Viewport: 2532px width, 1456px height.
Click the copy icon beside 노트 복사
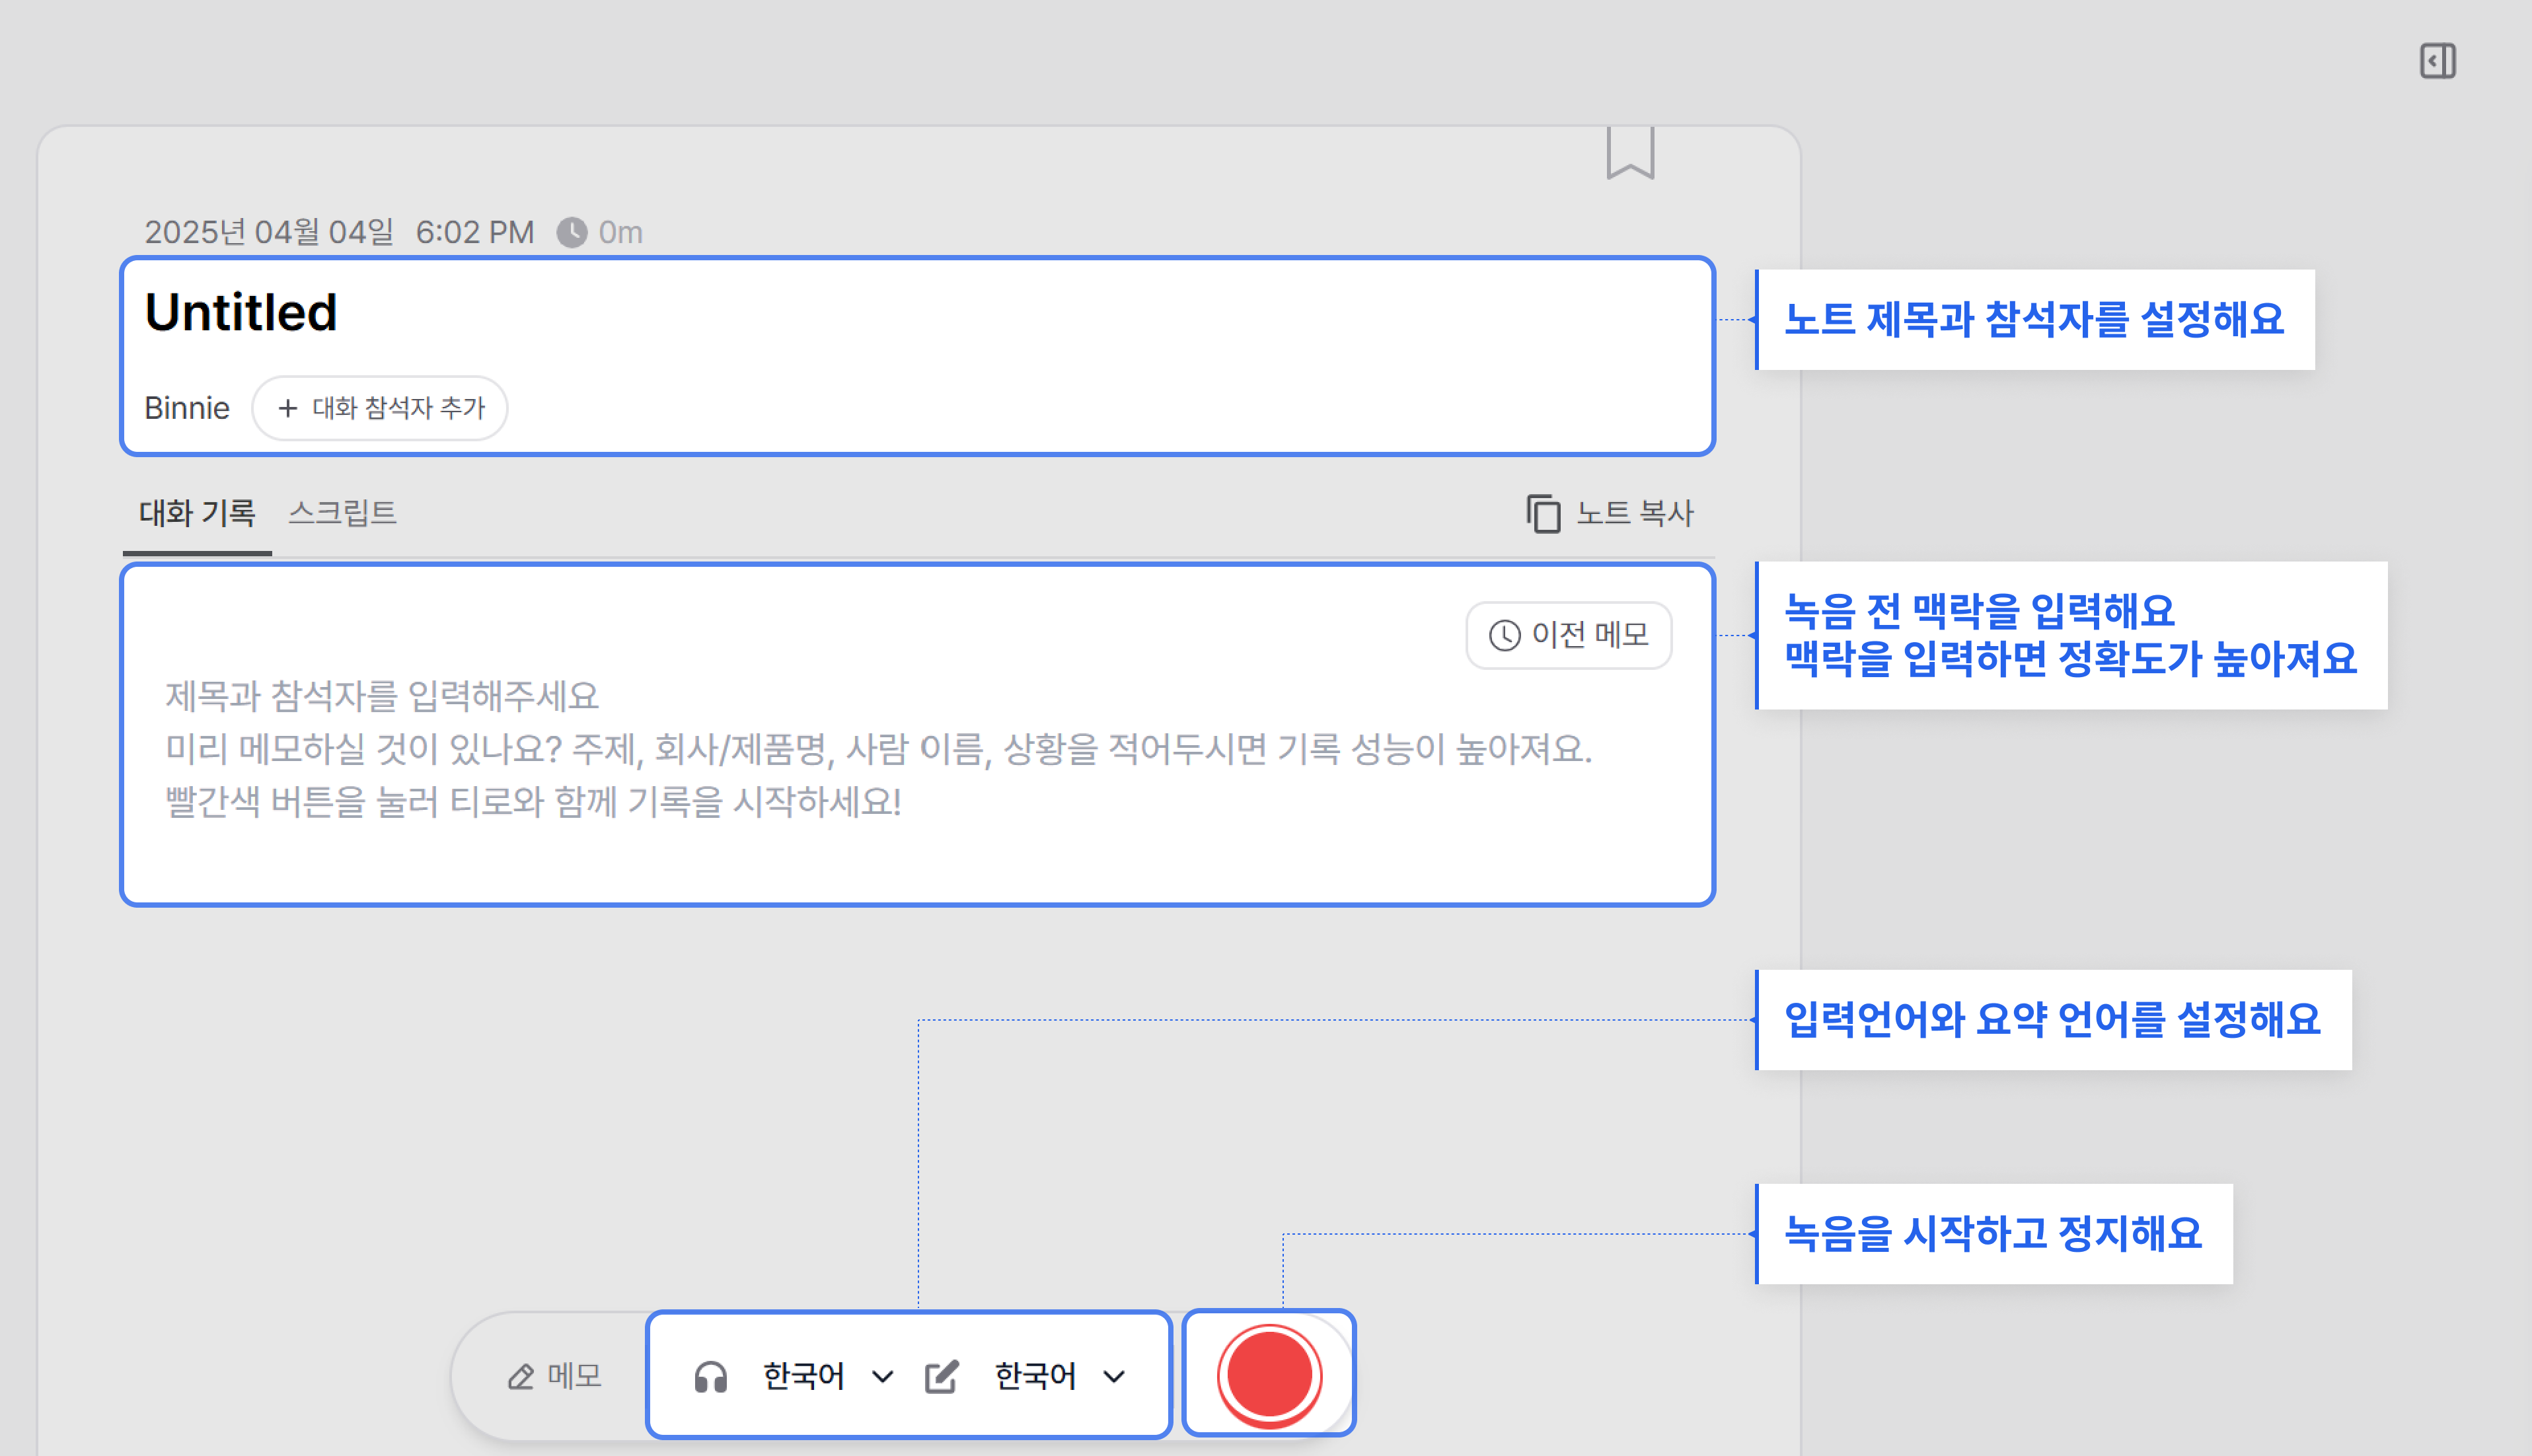pos(1543,514)
